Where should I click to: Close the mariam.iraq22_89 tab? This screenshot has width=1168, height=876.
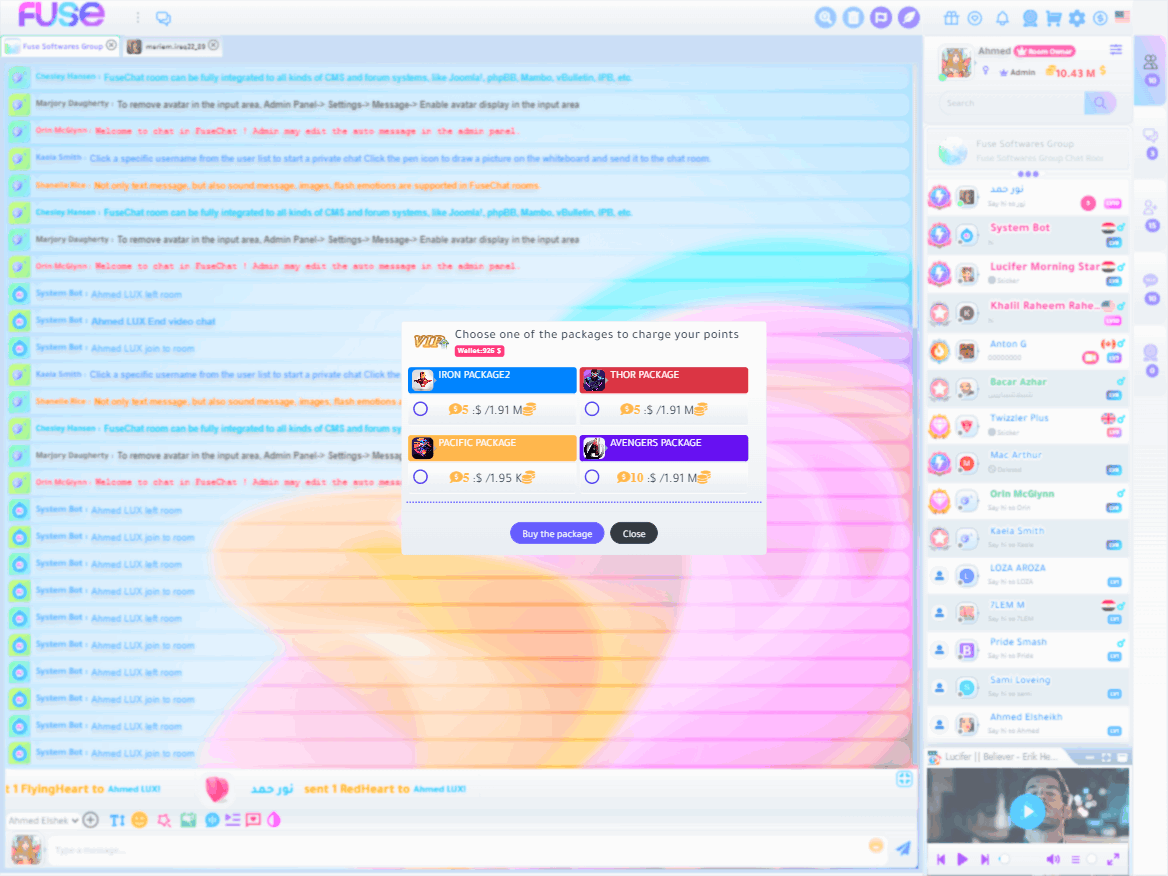tap(214, 45)
